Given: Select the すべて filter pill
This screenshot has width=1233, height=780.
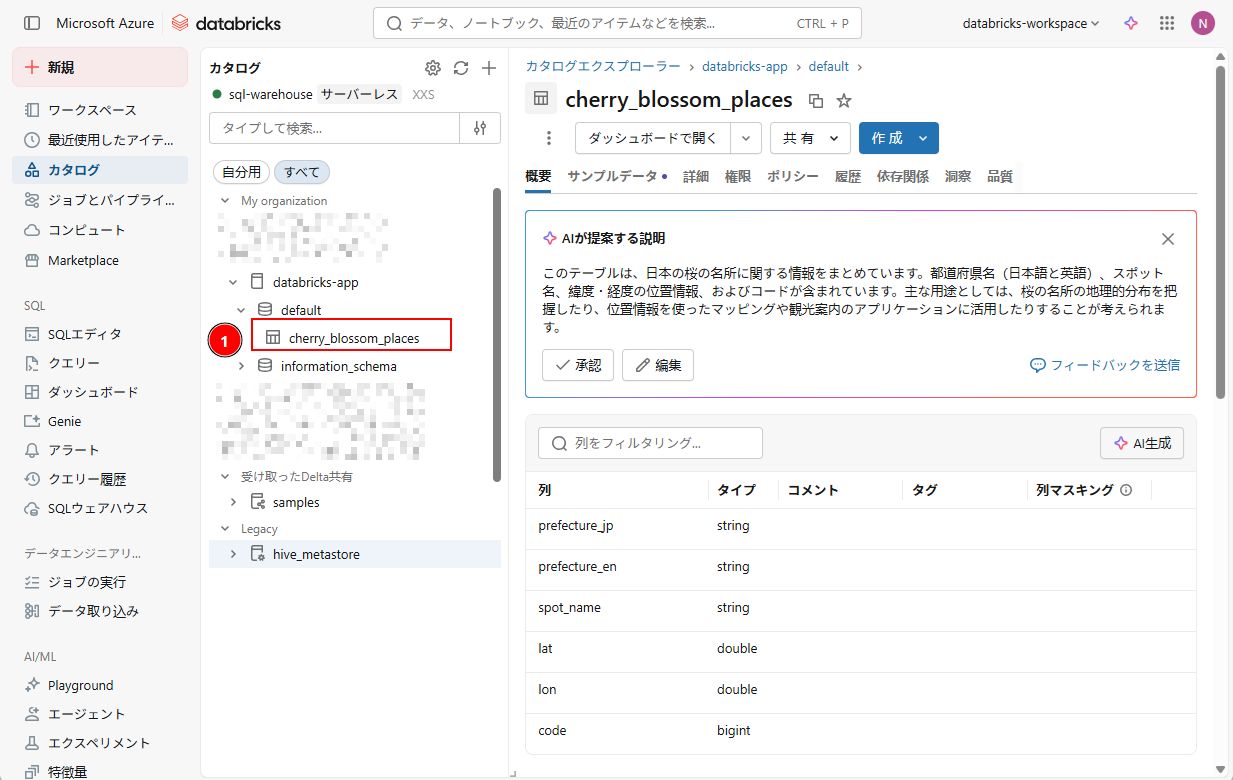Looking at the screenshot, I should pos(302,172).
